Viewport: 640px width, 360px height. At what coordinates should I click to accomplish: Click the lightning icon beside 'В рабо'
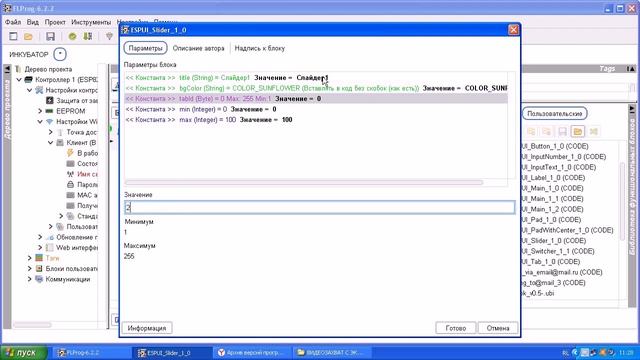[x=70, y=153]
